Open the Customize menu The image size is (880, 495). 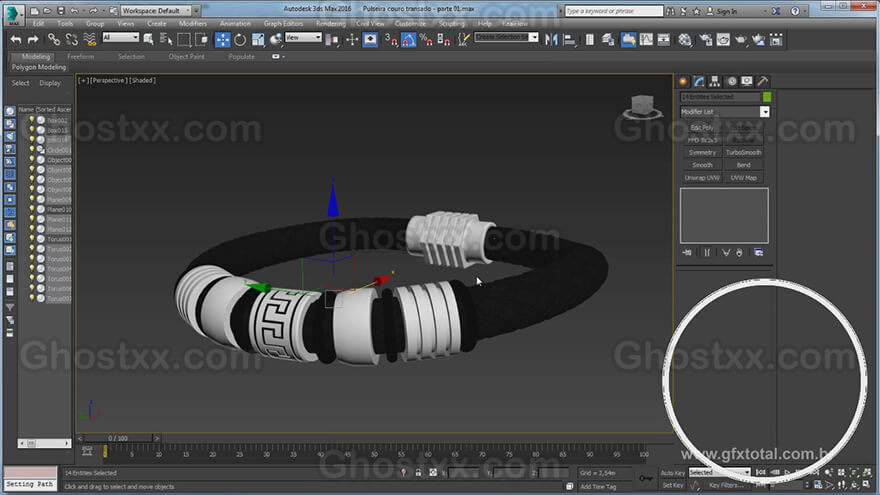410,24
